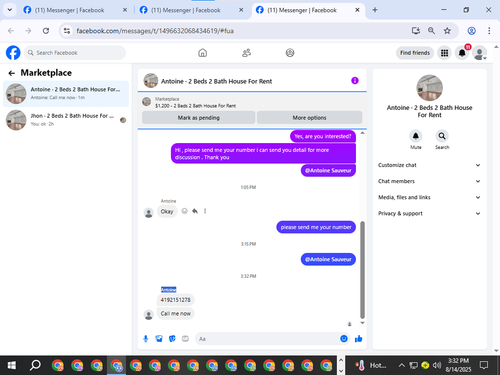This screenshot has height=375, width=500.
Task: Open the account profile menu
Action: tap(480, 53)
